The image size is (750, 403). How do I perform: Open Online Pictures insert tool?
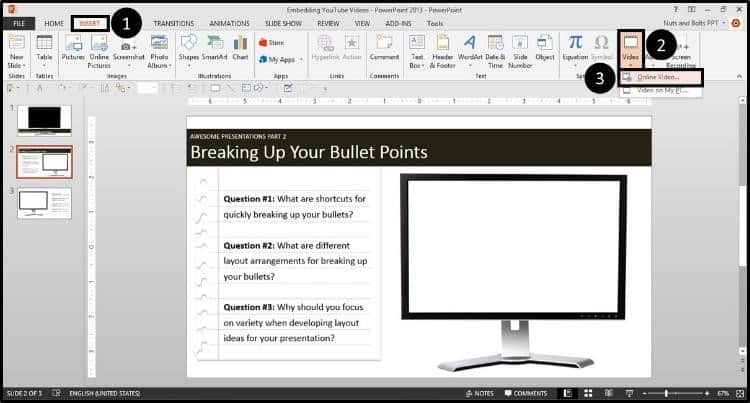pyautogui.click(x=99, y=52)
